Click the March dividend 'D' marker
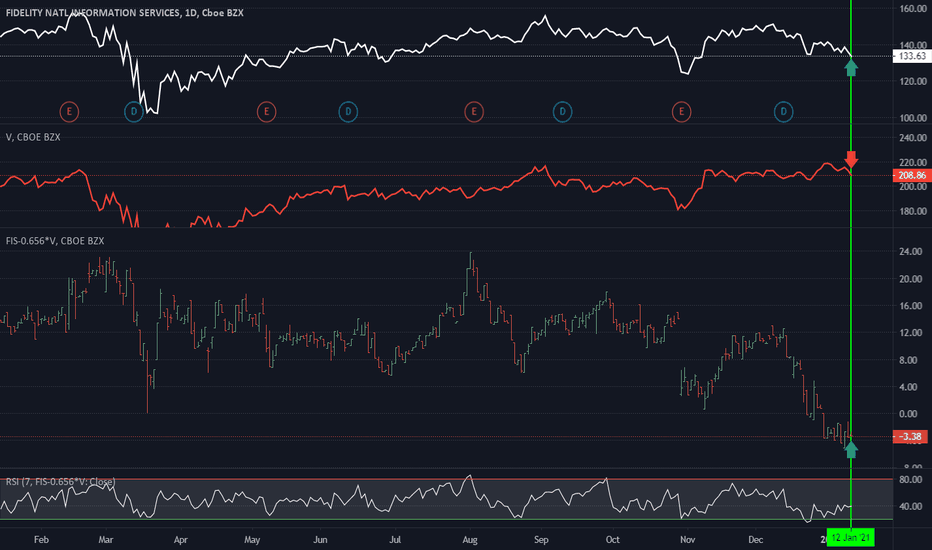This screenshot has height=550, width=932. [x=134, y=111]
